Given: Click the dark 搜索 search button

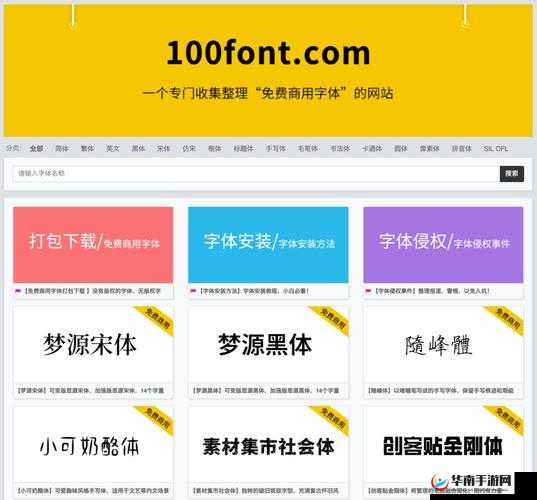Looking at the screenshot, I should (x=512, y=174).
